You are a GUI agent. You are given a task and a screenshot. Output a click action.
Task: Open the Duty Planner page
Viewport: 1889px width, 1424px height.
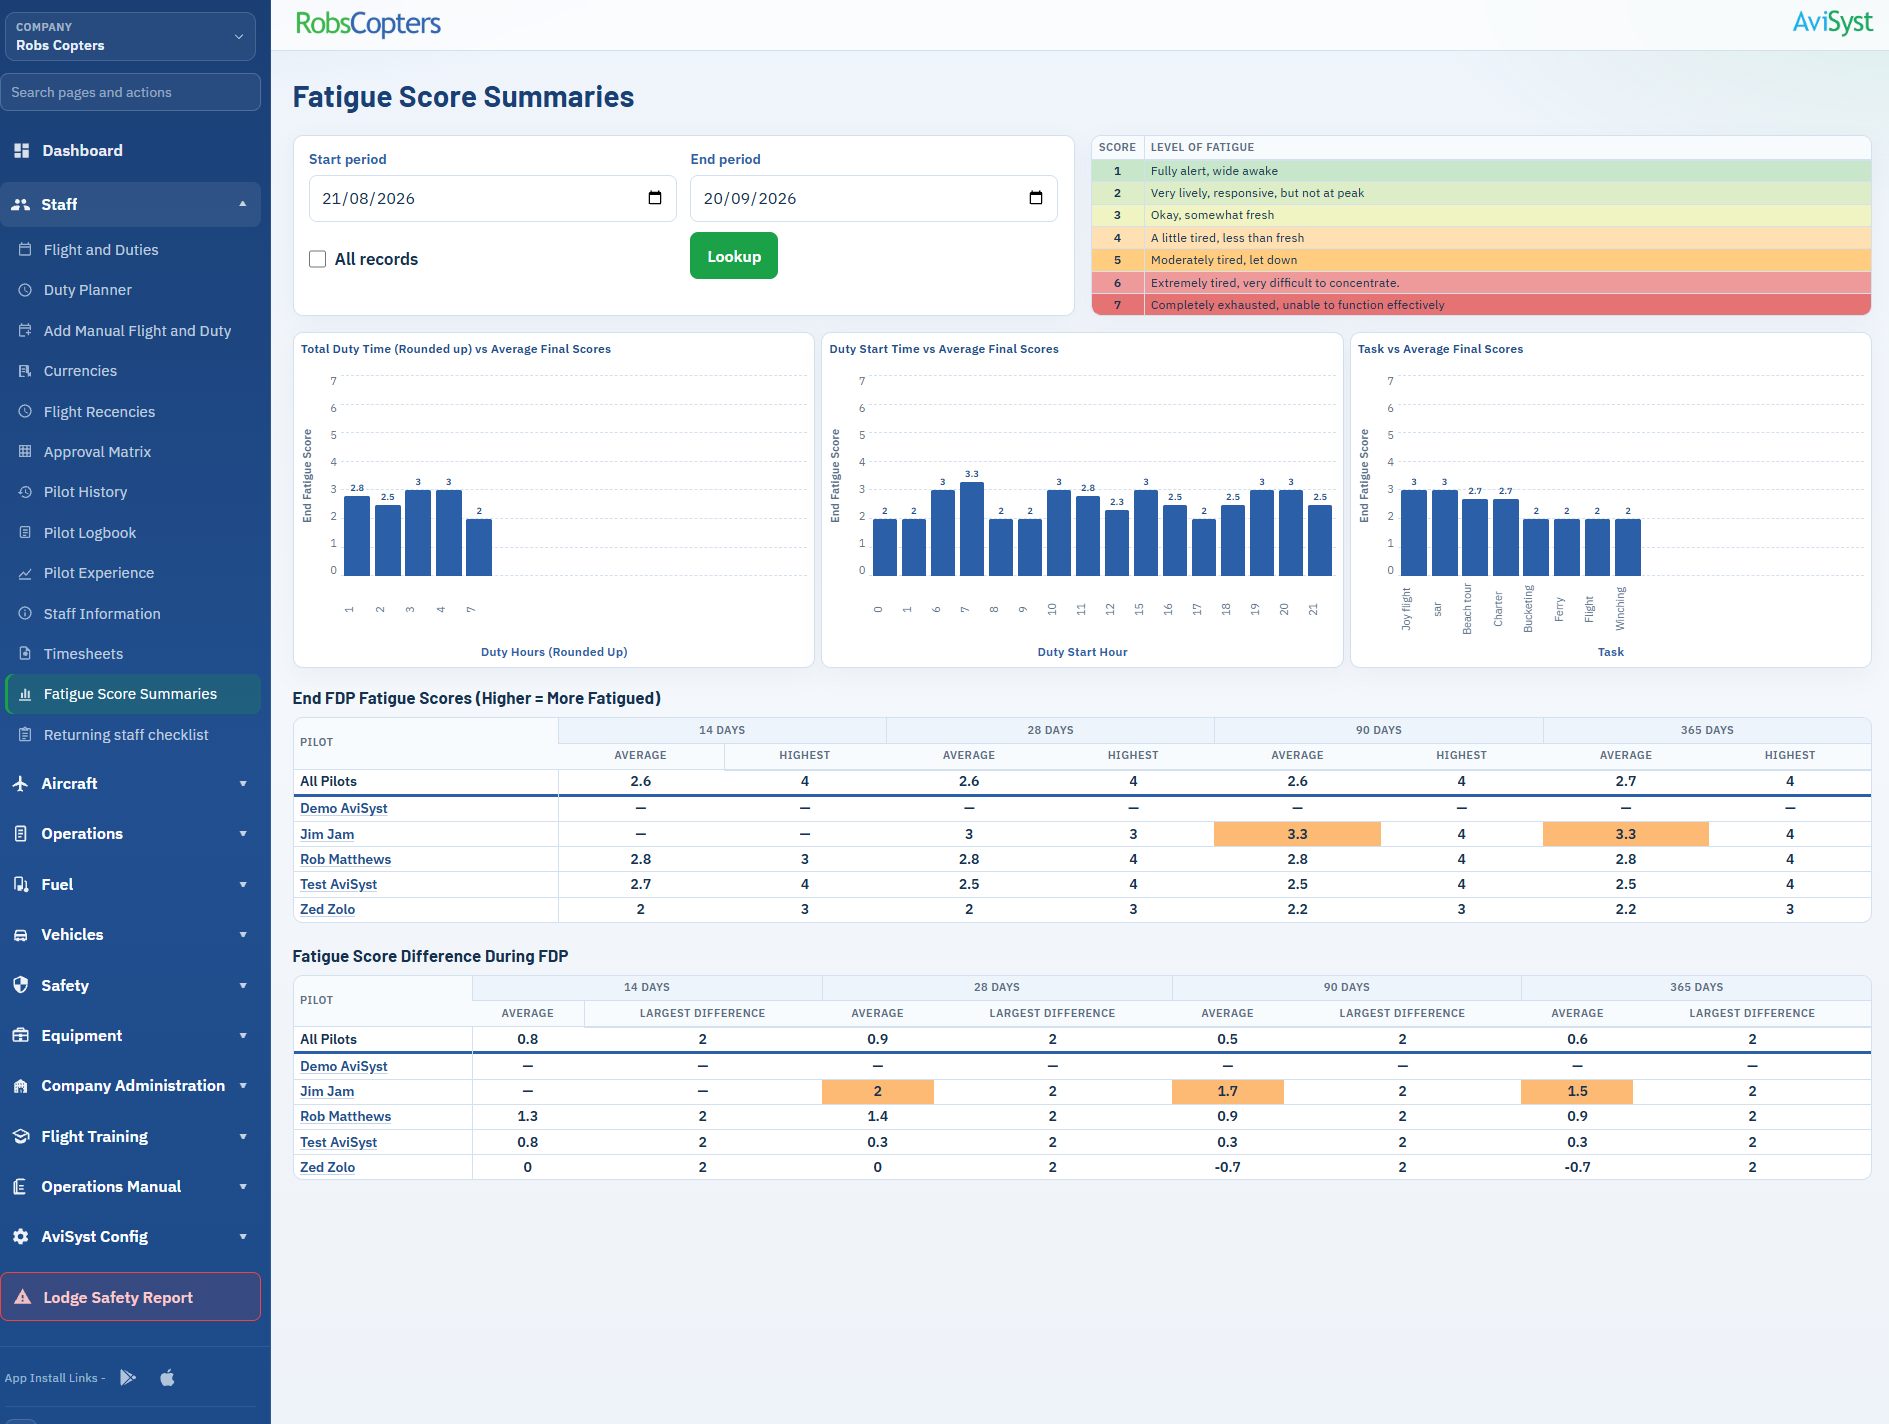[x=88, y=290]
